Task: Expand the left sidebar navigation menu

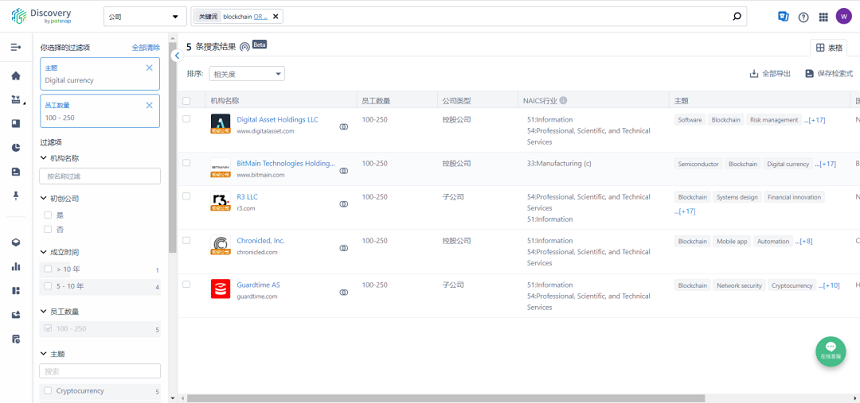Action: pos(16,47)
